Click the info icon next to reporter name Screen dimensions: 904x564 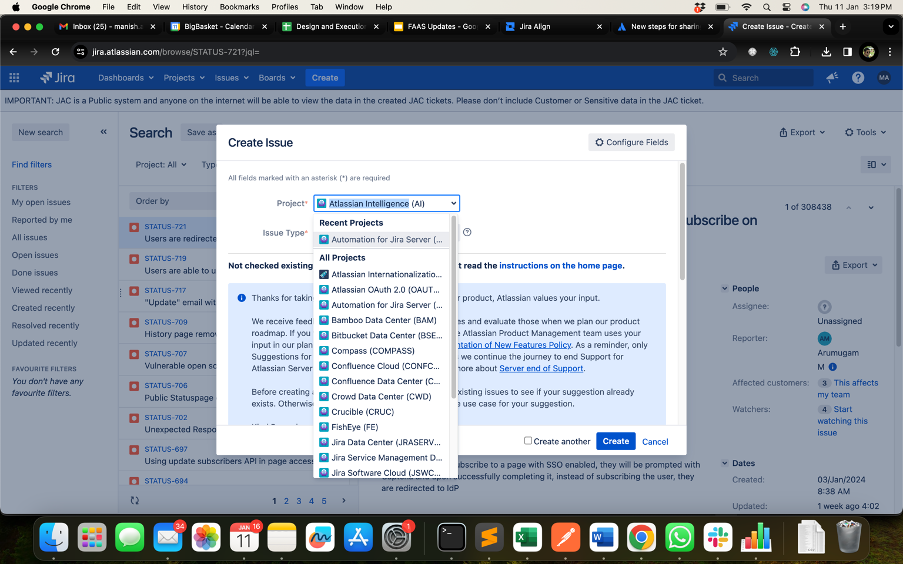(x=833, y=367)
